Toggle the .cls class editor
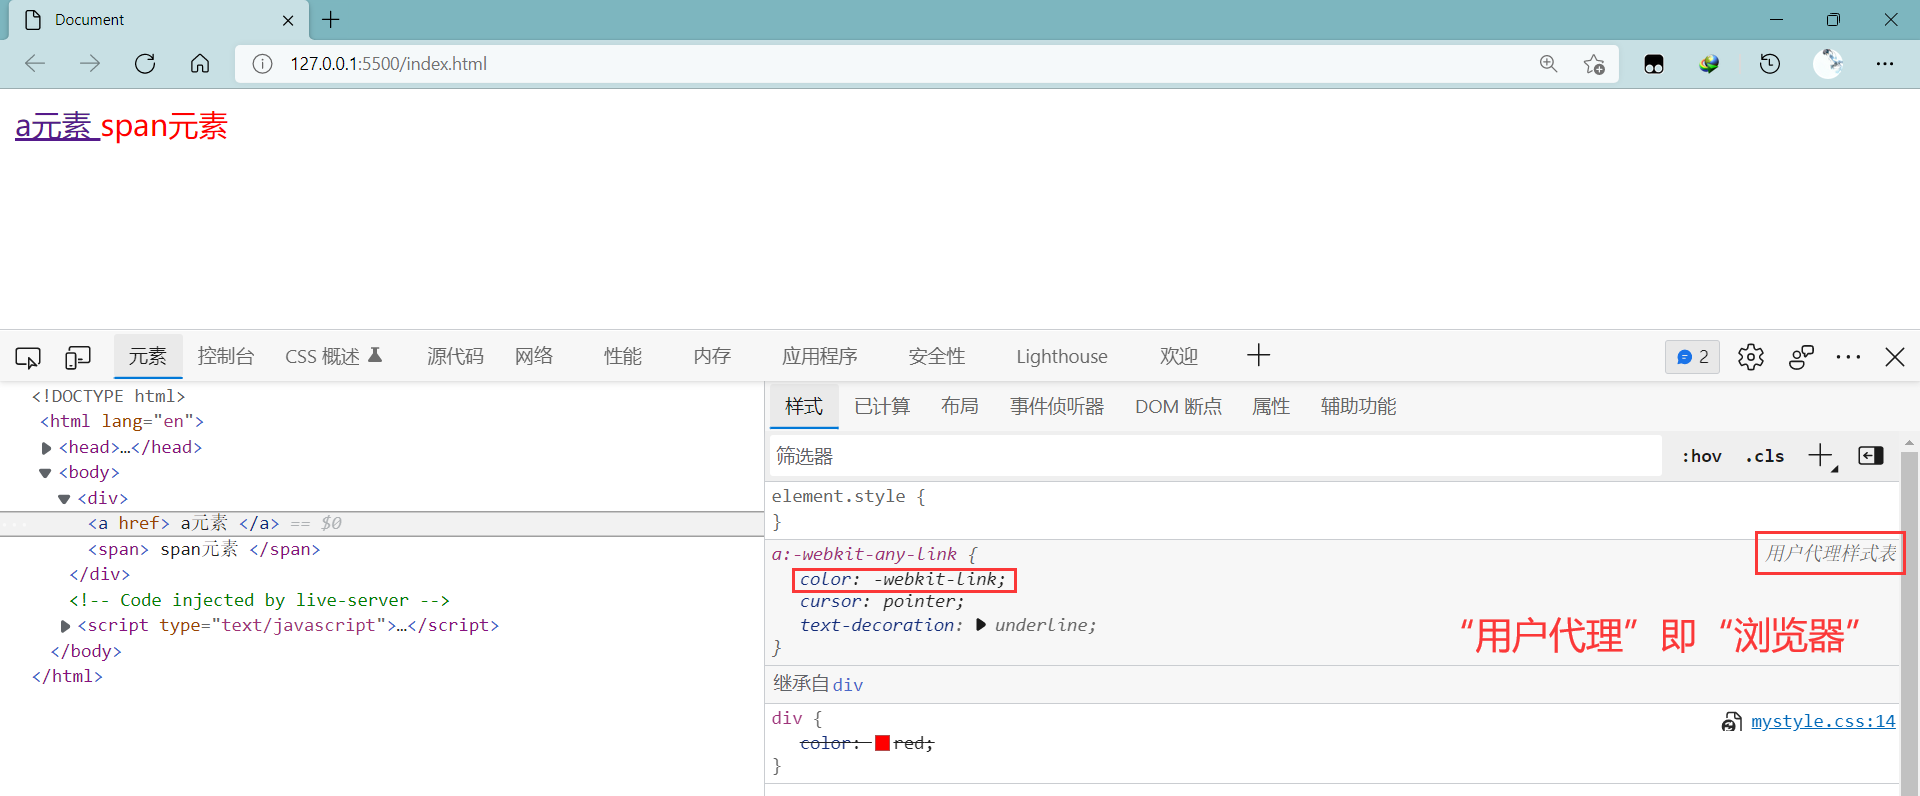 tap(1765, 456)
